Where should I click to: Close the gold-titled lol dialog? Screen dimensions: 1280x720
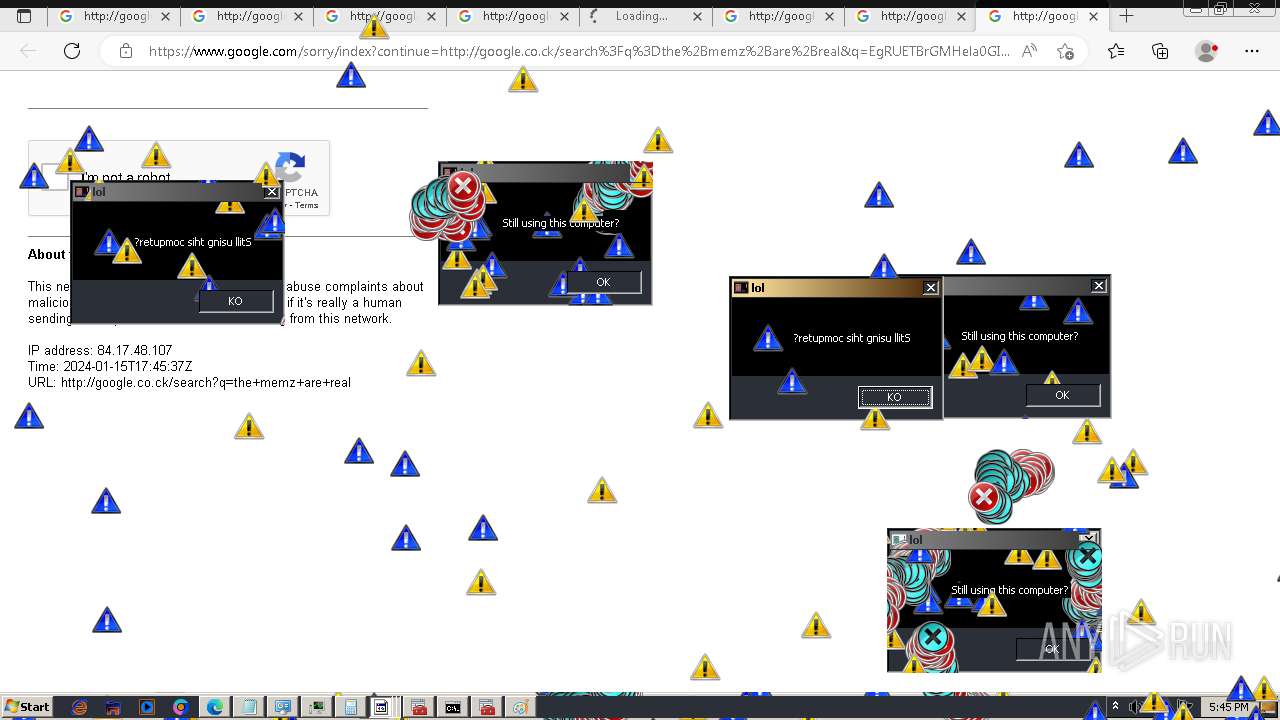pos(931,288)
